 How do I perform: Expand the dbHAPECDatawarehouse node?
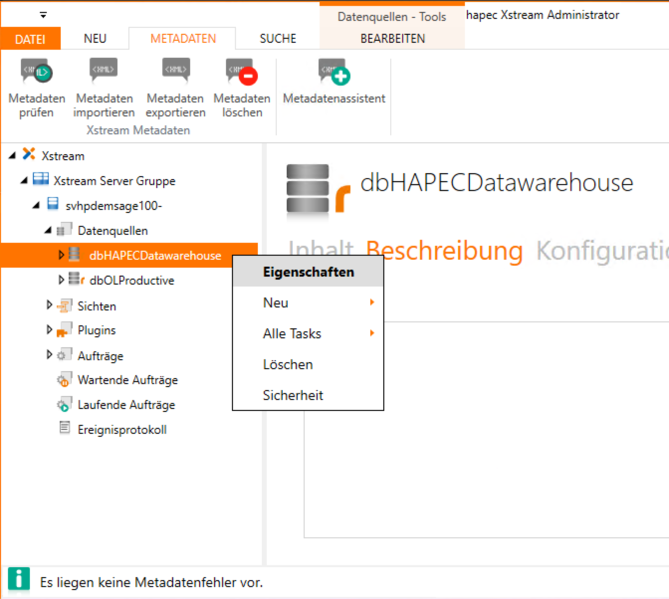tap(61, 255)
